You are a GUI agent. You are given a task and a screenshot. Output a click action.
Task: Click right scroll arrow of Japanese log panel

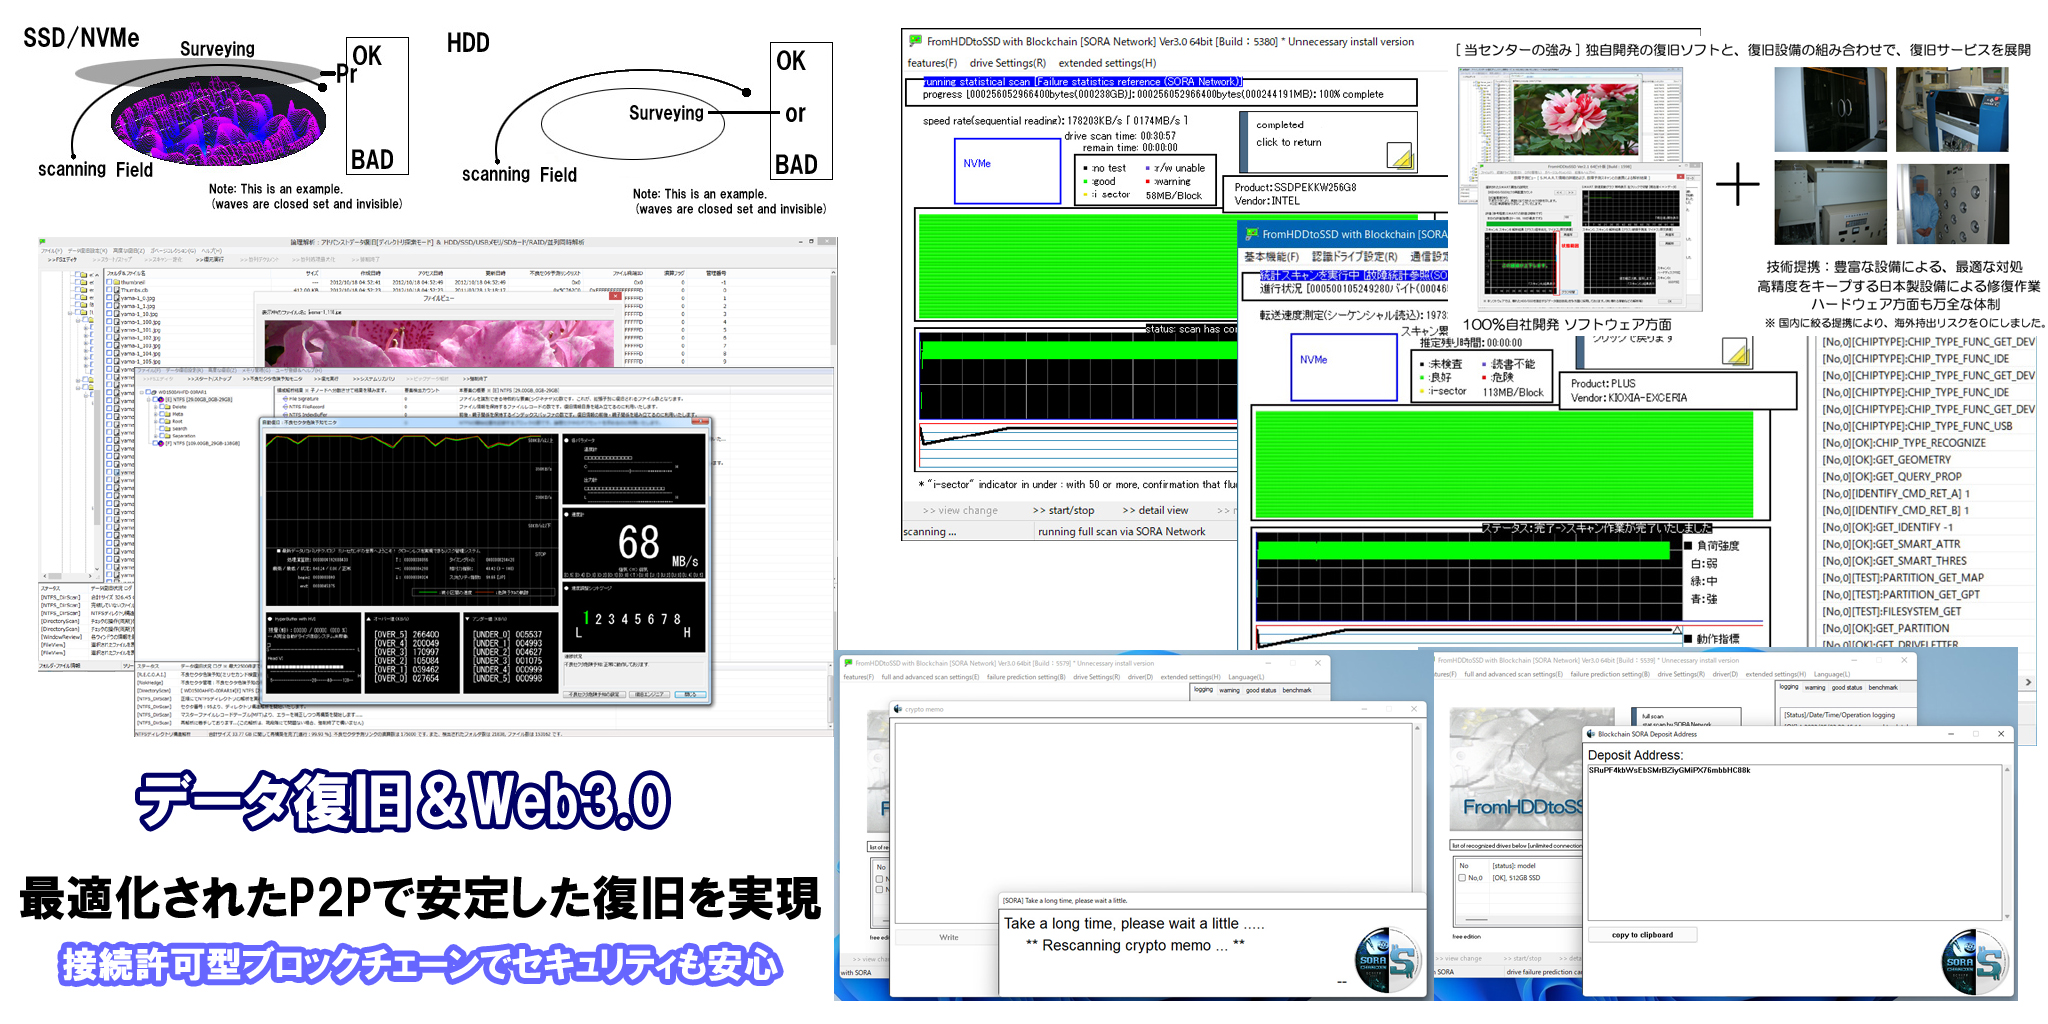click(x=2028, y=682)
